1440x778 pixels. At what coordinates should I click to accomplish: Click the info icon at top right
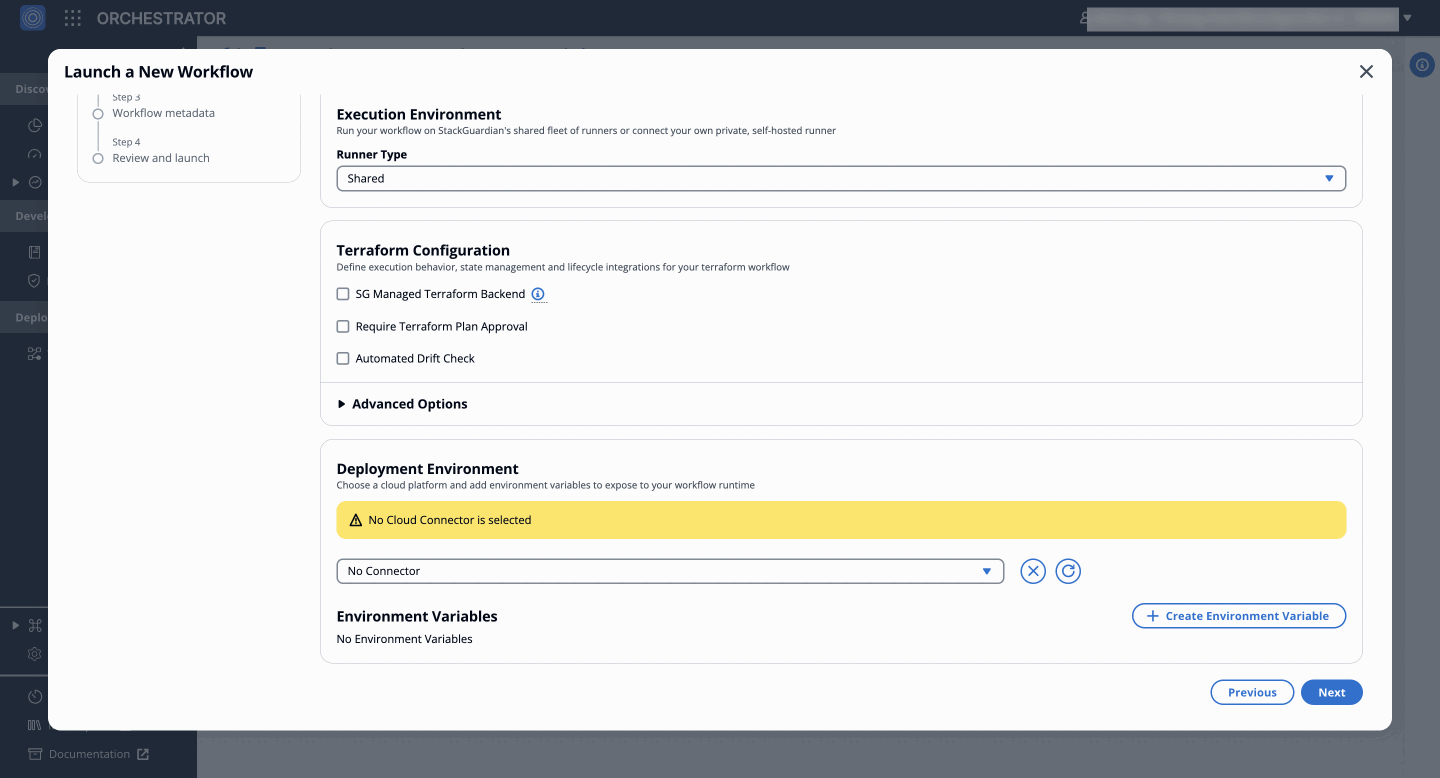point(1422,65)
